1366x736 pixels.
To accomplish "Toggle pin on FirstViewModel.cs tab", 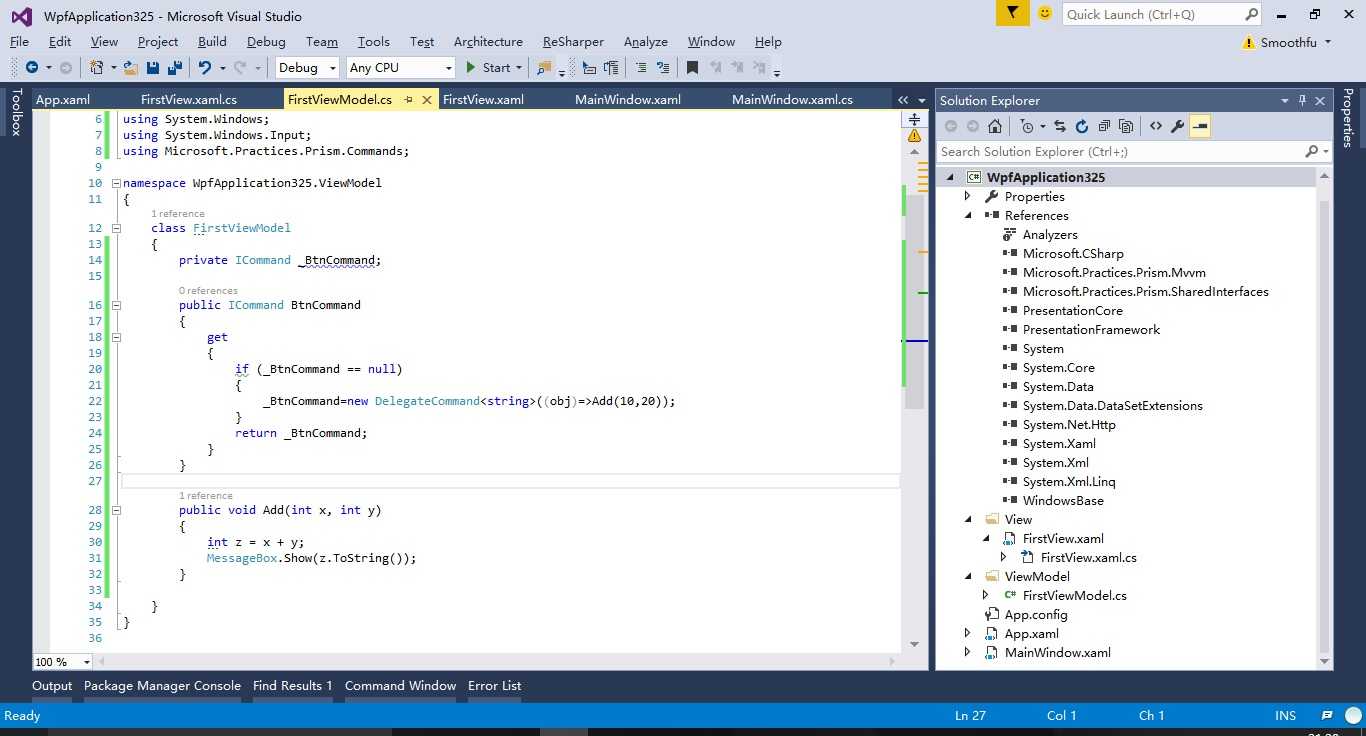I will point(409,100).
